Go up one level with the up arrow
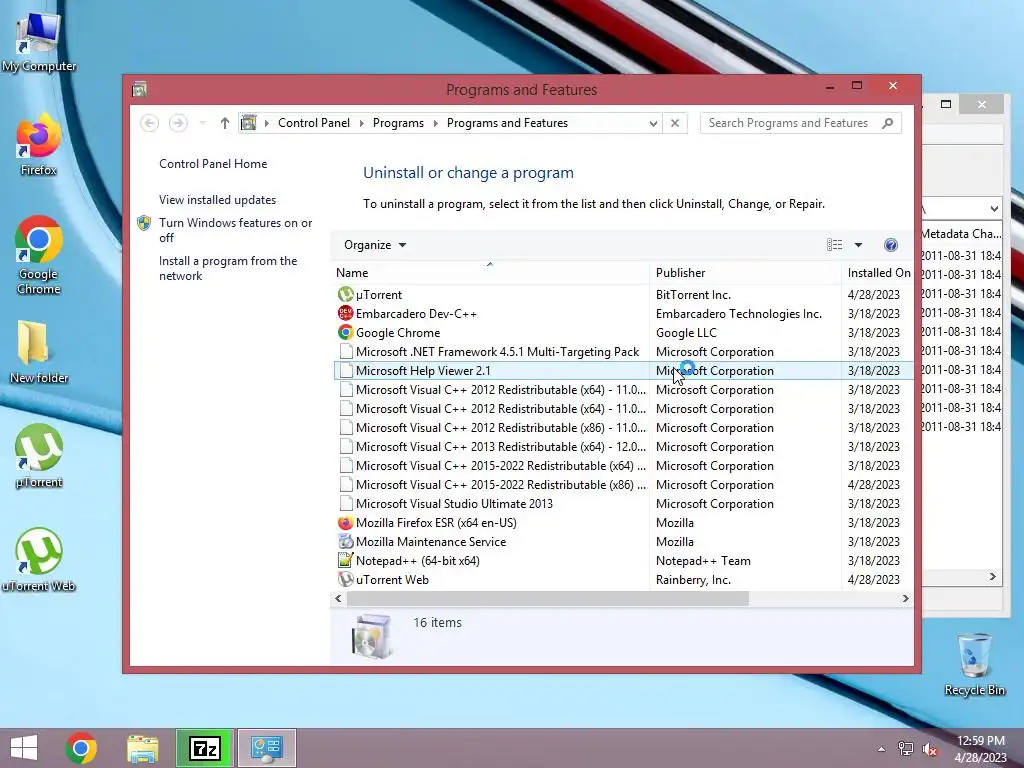1024x768 pixels. (225, 123)
